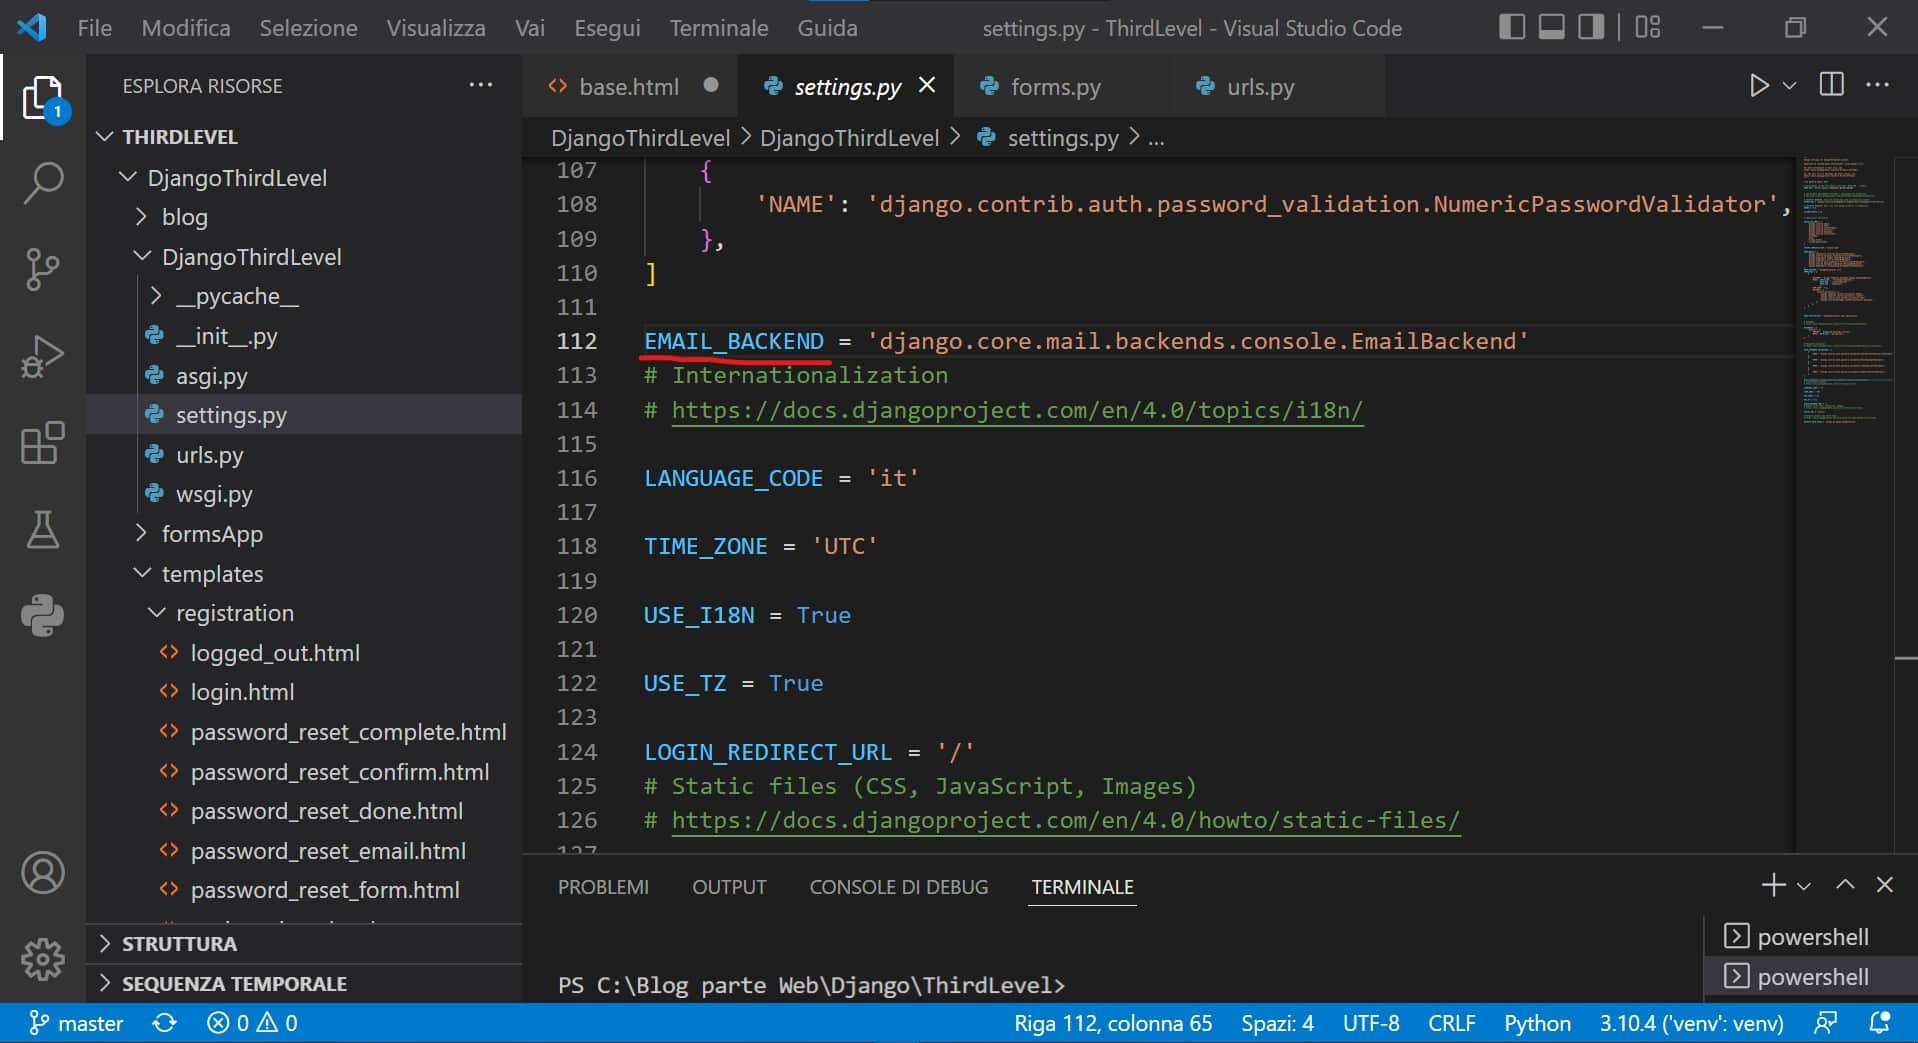Viewport: 1918px width, 1043px height.
Task: Open Explorer views and more actions
Action: pyautogui.click(x=481, y=85)
